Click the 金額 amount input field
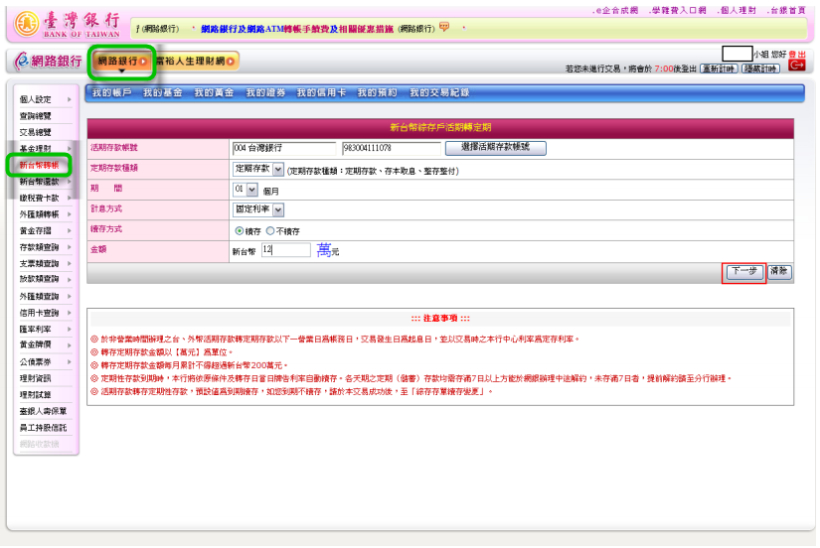 click(286, 250)
